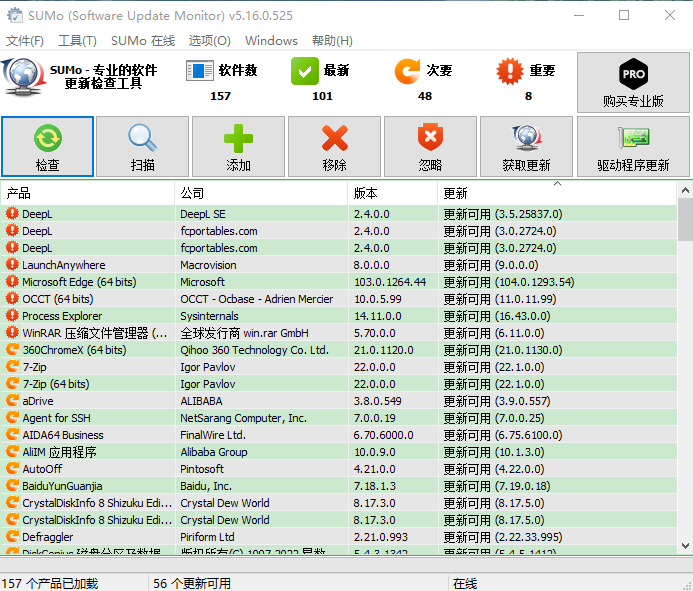Click the scrollbar down arrow
This screenshot has width=693, height=591.
click(x=685, y=546)
